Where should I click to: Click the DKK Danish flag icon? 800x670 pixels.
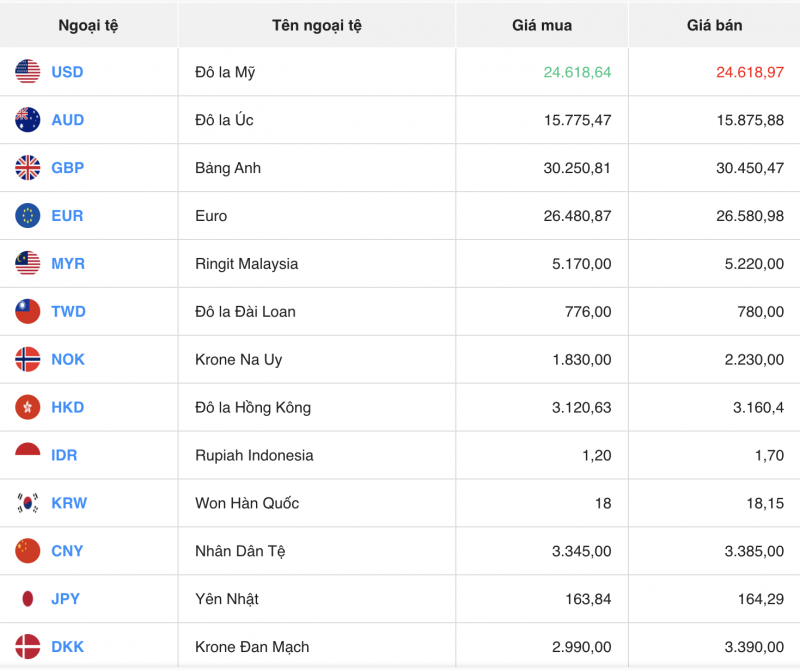[27, 647]
